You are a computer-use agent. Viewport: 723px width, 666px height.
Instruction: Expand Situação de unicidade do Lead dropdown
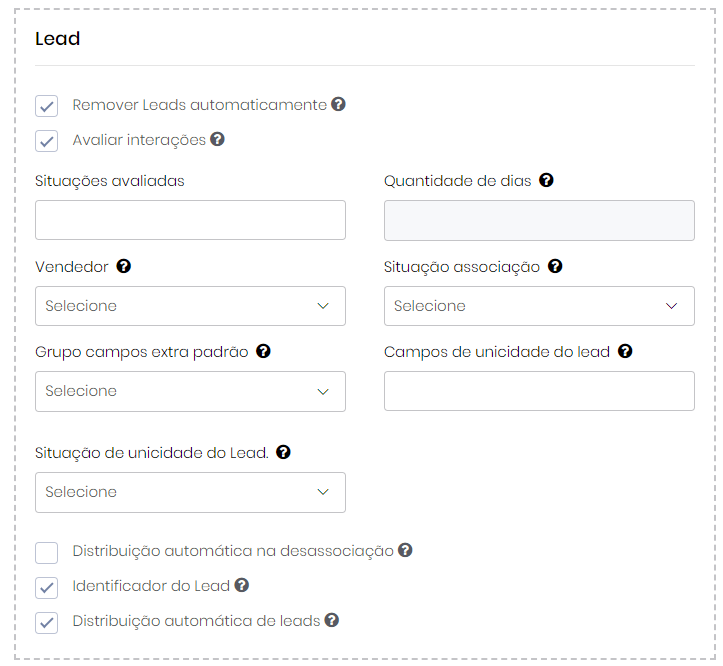pyautogui.click(x=190, y=492)
